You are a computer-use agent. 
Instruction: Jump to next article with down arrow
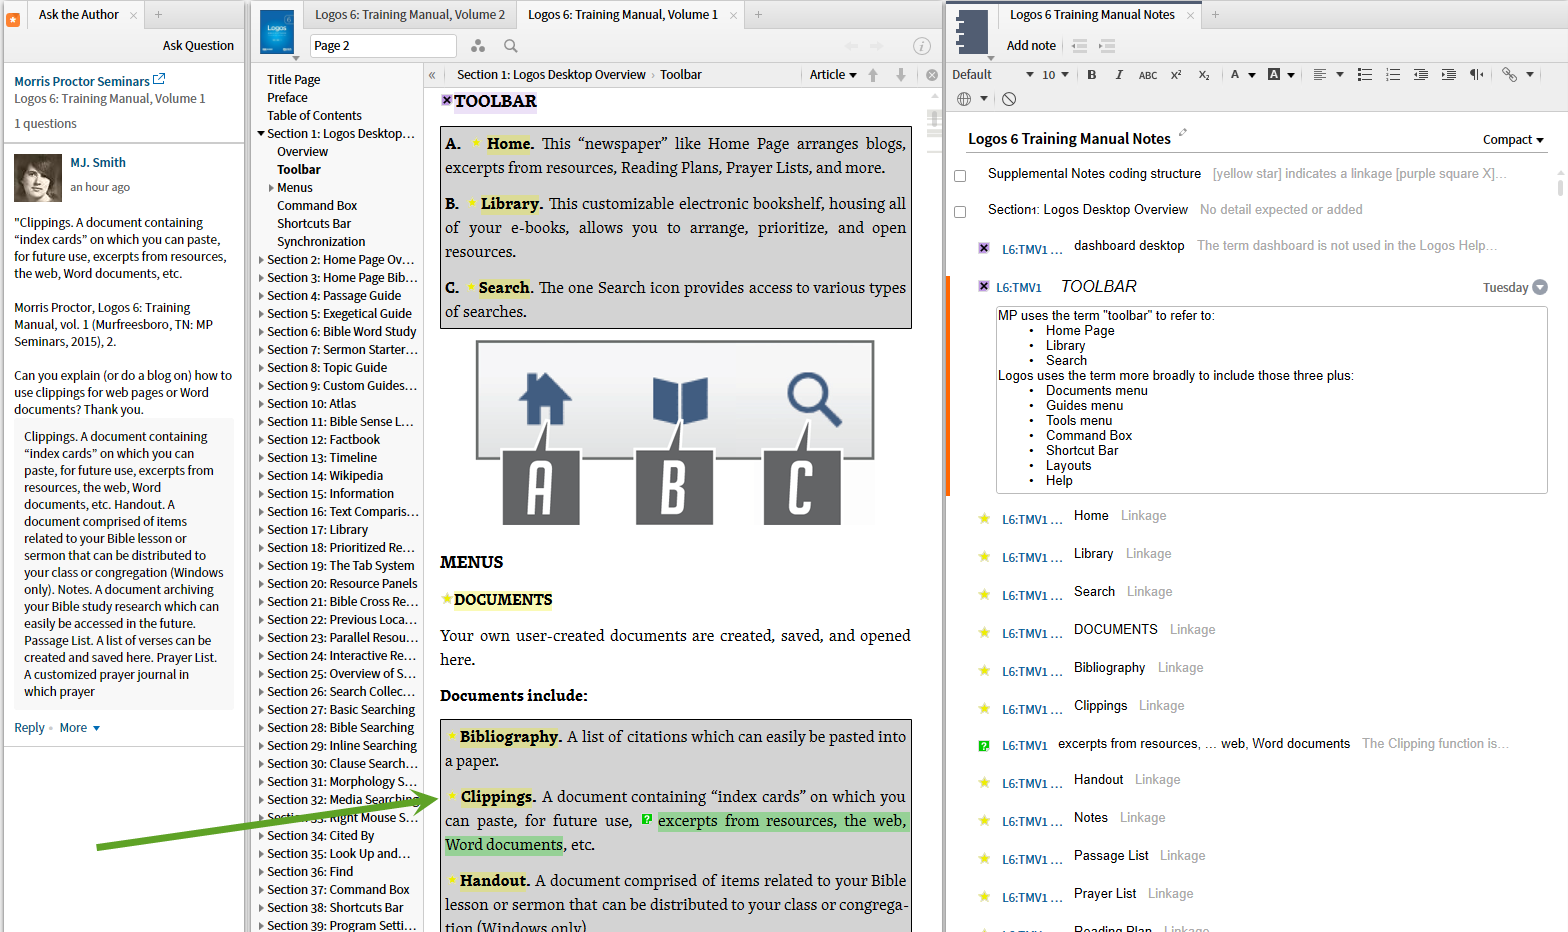click(901, 75)
